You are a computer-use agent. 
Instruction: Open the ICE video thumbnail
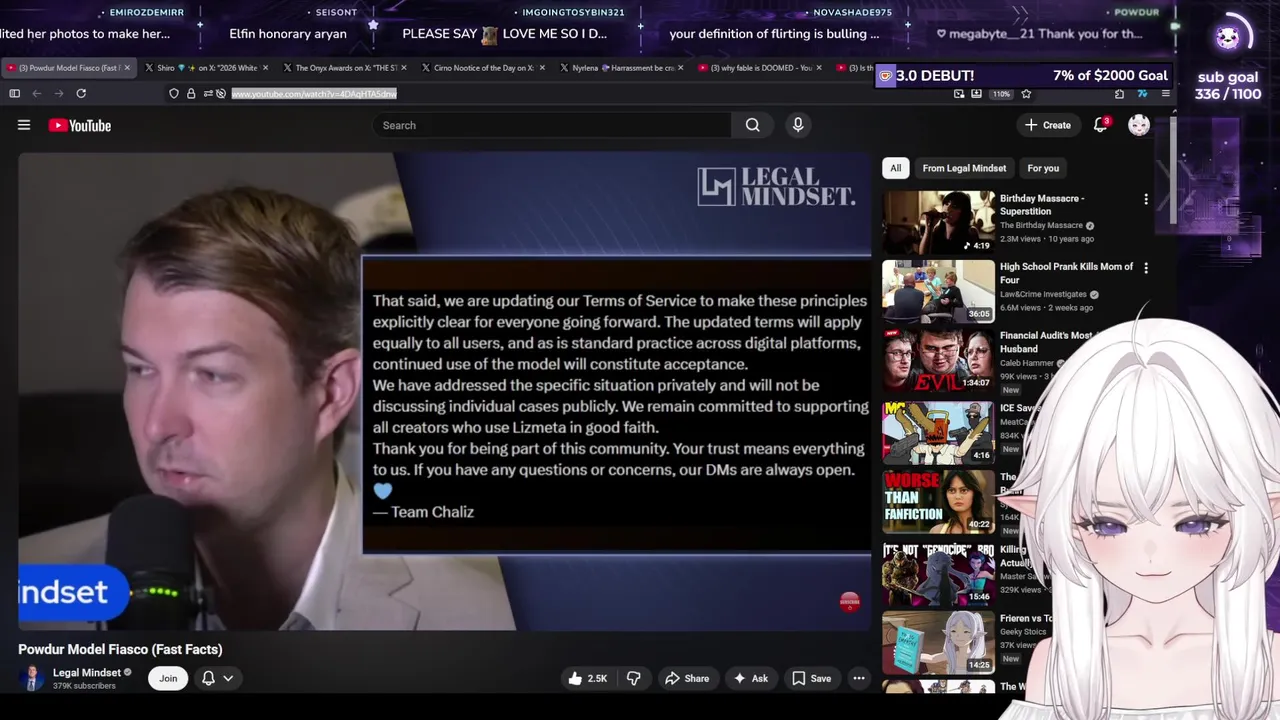938,431
